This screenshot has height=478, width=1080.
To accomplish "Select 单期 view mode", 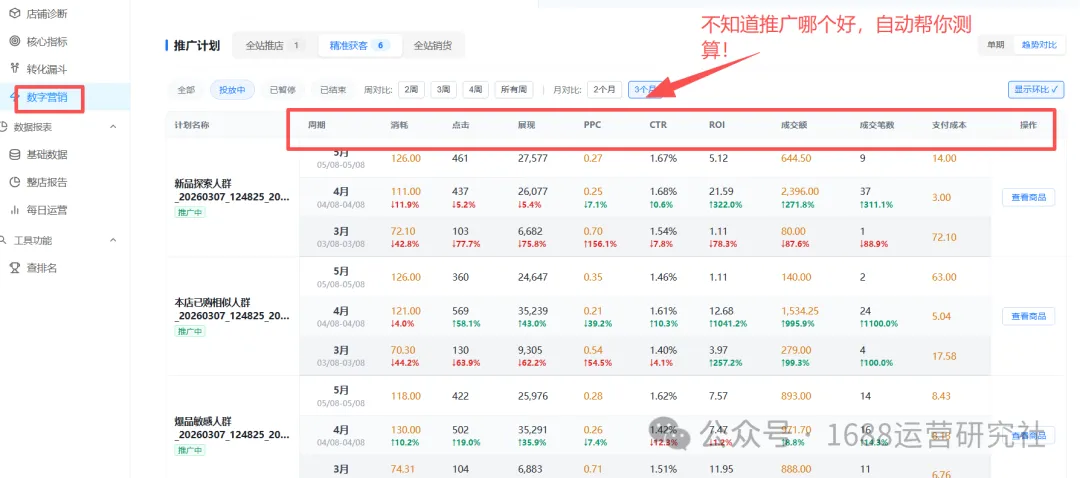I will pyautogui.click(x=995, y=45).
